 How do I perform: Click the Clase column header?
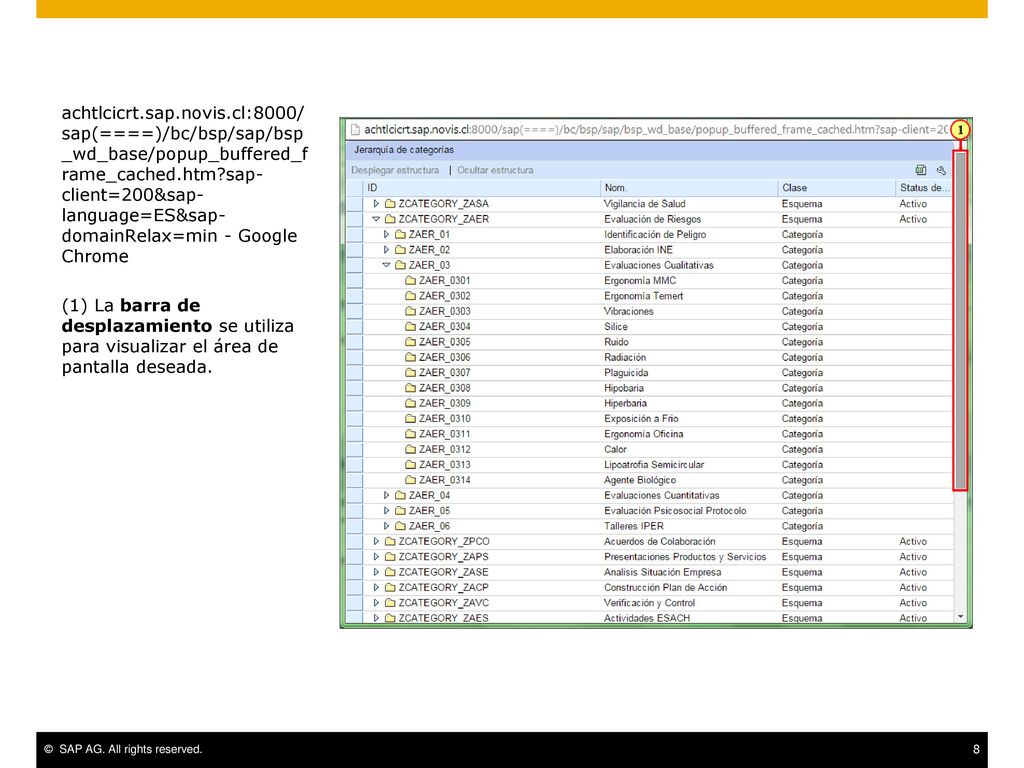836,187
